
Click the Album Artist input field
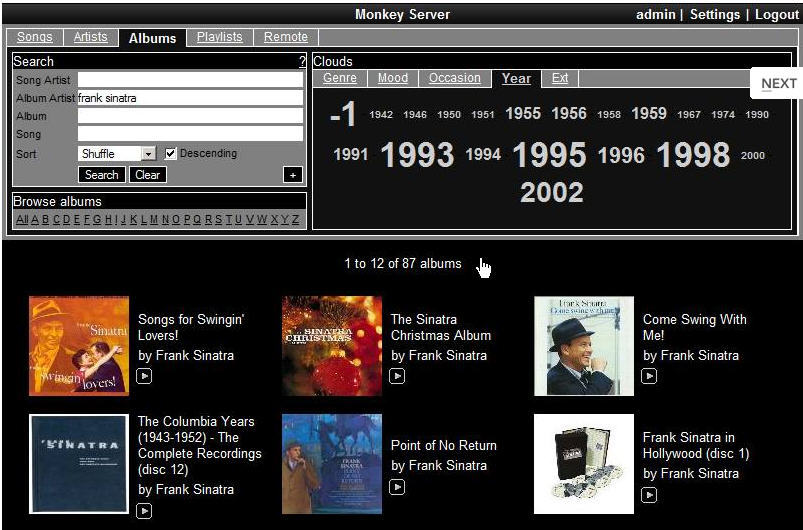190,98
